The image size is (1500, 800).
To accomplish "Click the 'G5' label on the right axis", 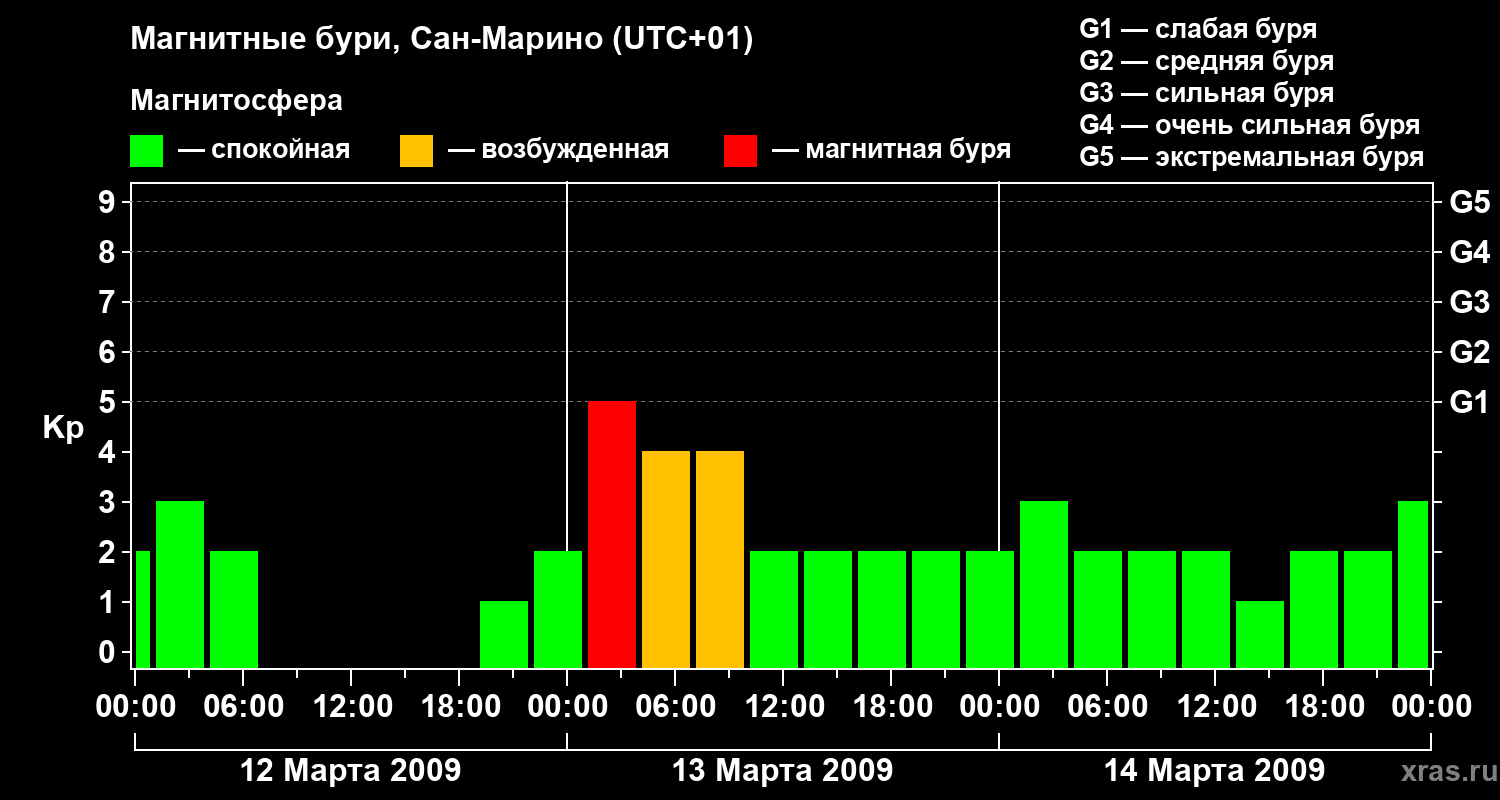I will pos(1469,202).
